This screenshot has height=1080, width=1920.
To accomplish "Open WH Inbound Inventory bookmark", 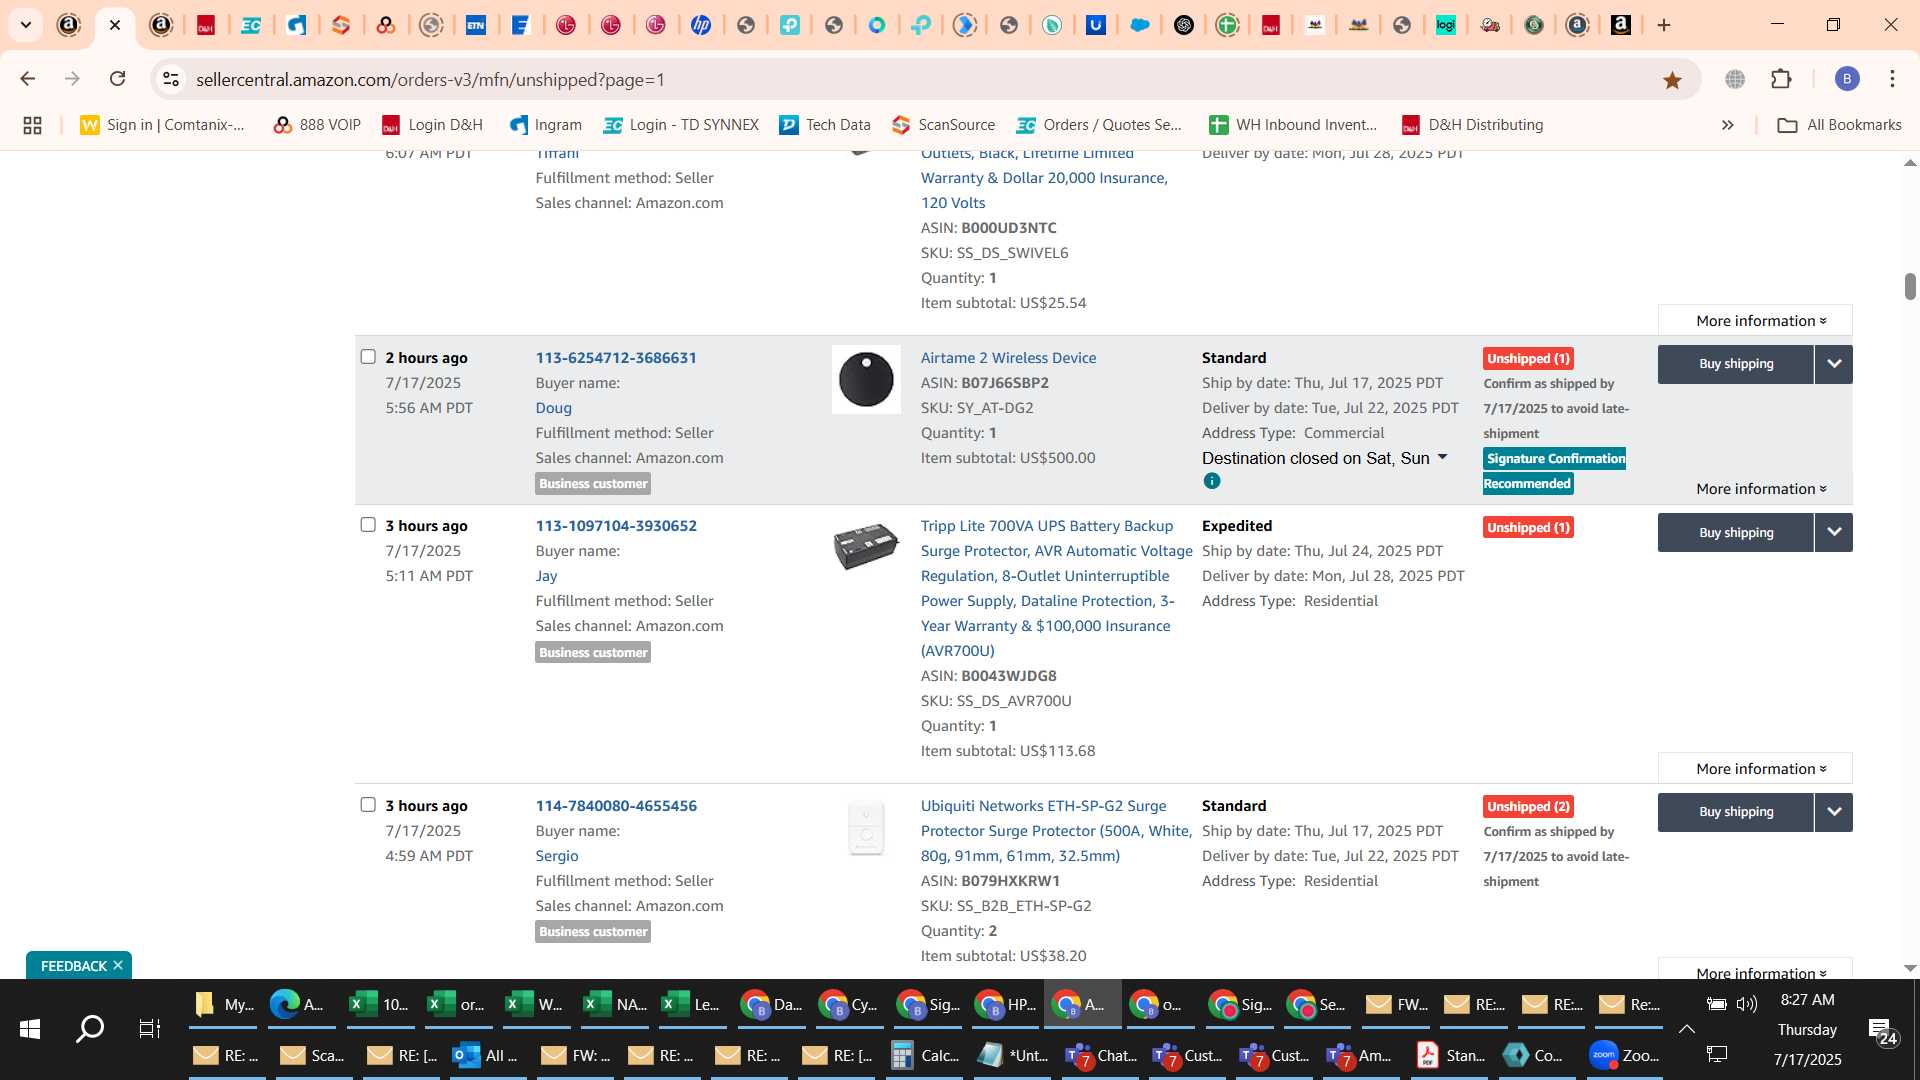I will pyautogui.click(x=1293, y=125).
